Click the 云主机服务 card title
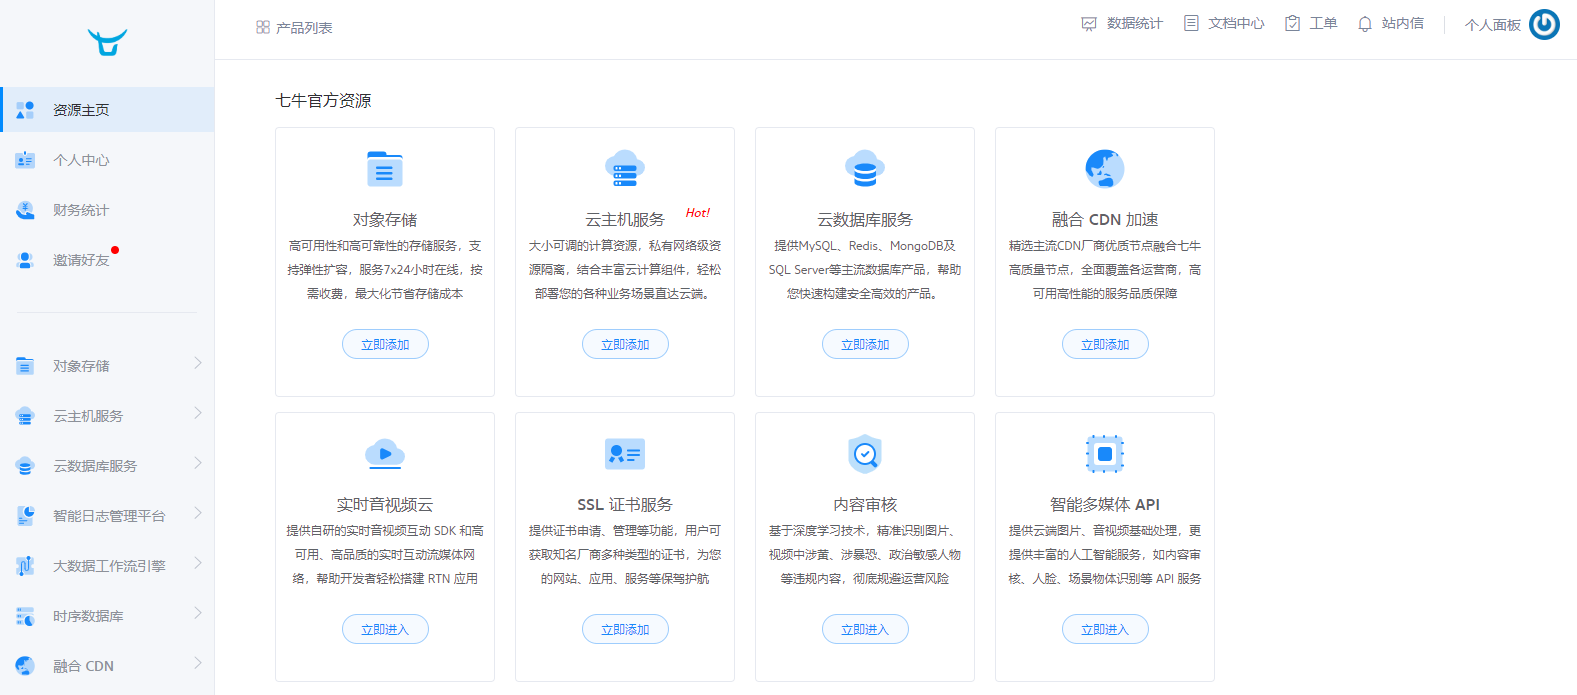Screen dimensions: 1577x695 point(625,220)
